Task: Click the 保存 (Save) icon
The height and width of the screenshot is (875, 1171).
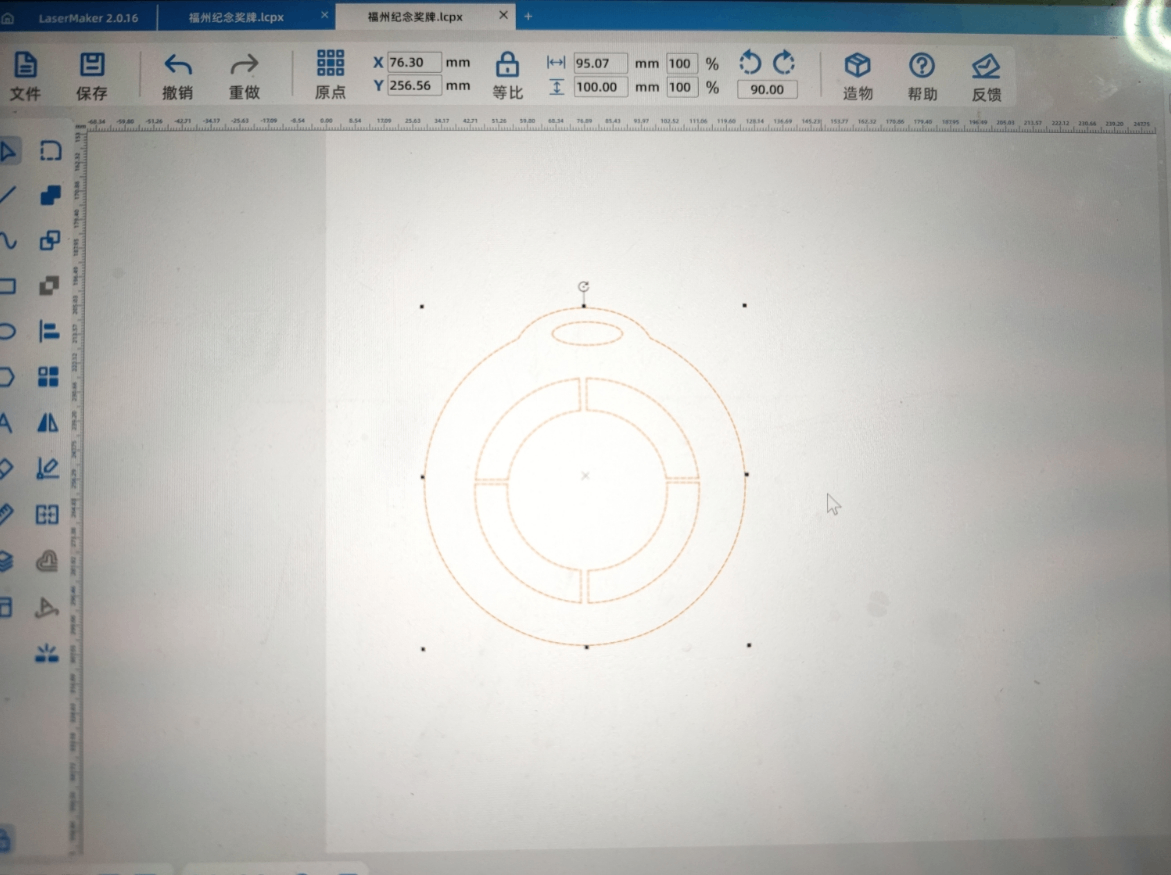Action: [92, 66]
